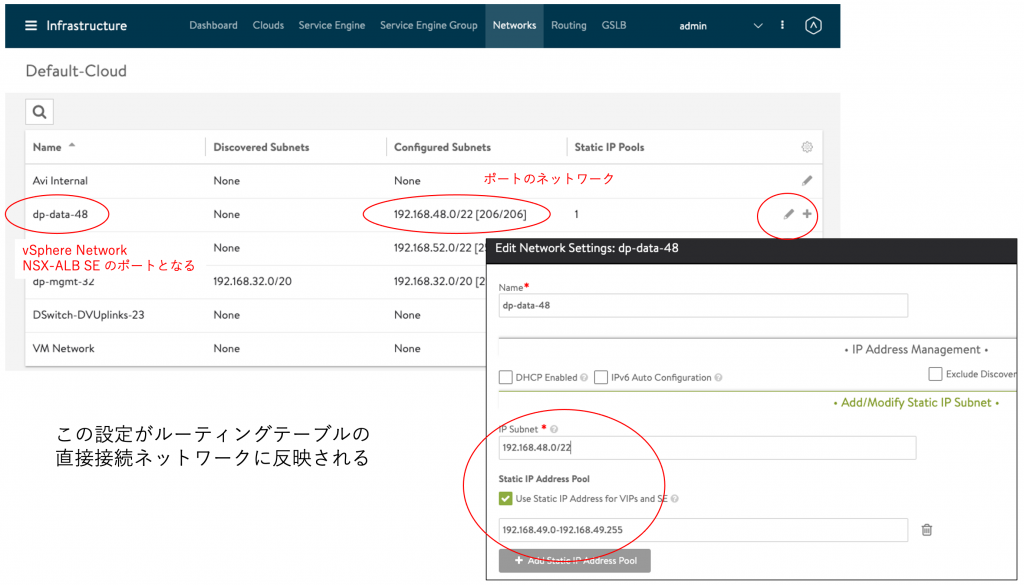Screen dimensions: 1024x585
Task: Delete the static IP pool range
Action: [x=926, y=530]
